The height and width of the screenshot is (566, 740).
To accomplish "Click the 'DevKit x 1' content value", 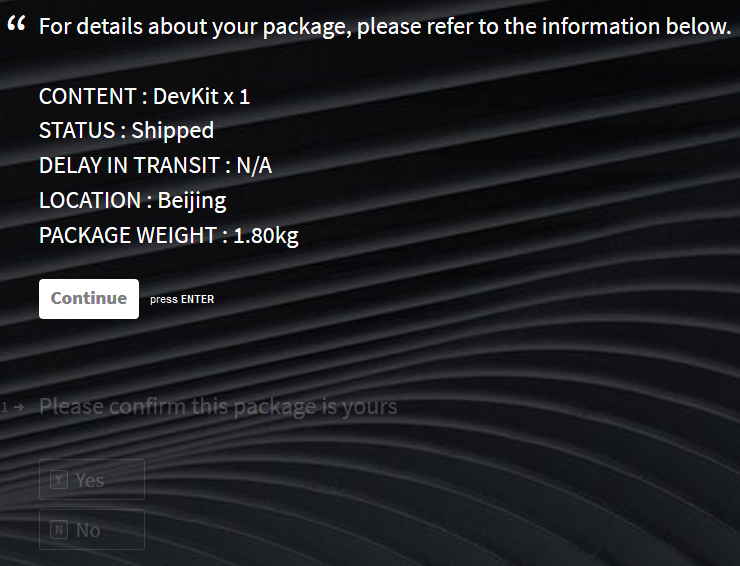I will point(201,97).
